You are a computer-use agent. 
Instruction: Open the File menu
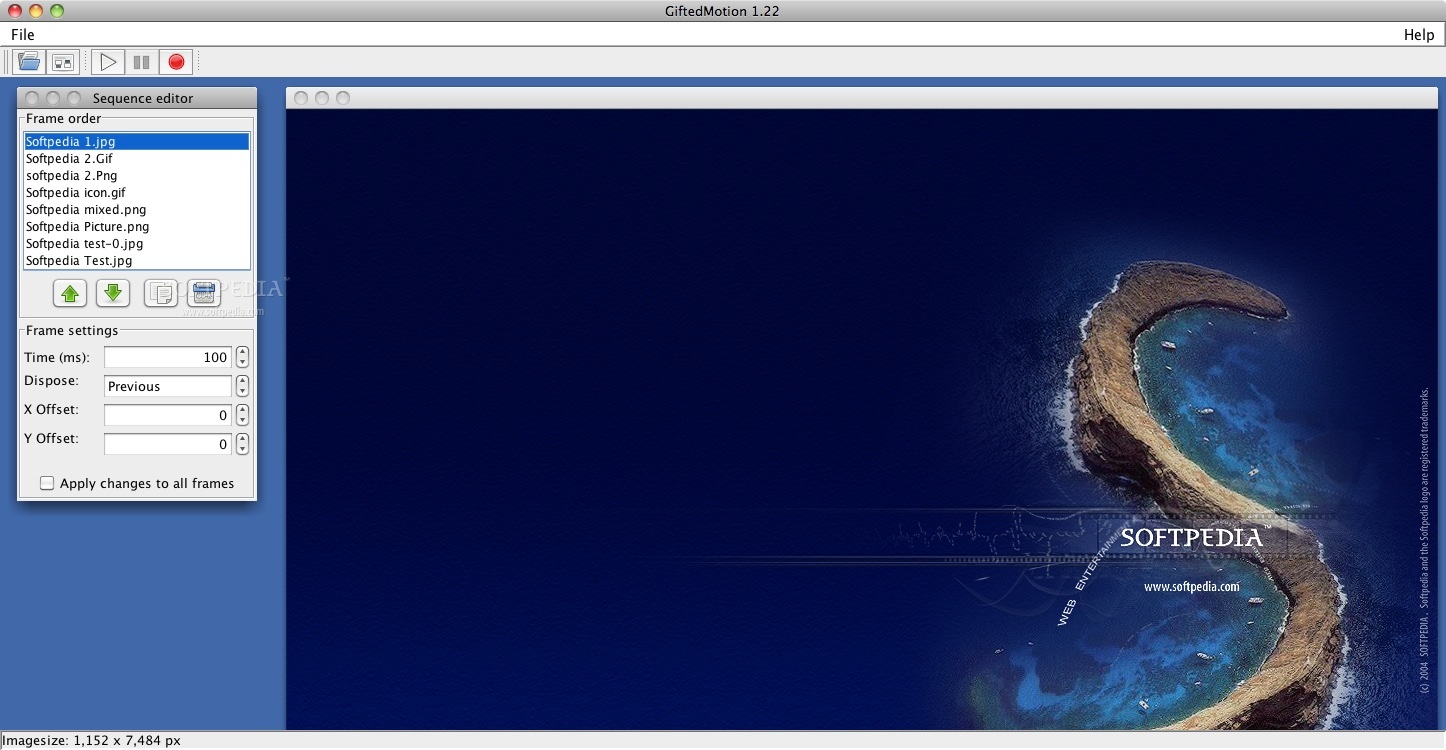pyautogui.click(x=22, y=34)
